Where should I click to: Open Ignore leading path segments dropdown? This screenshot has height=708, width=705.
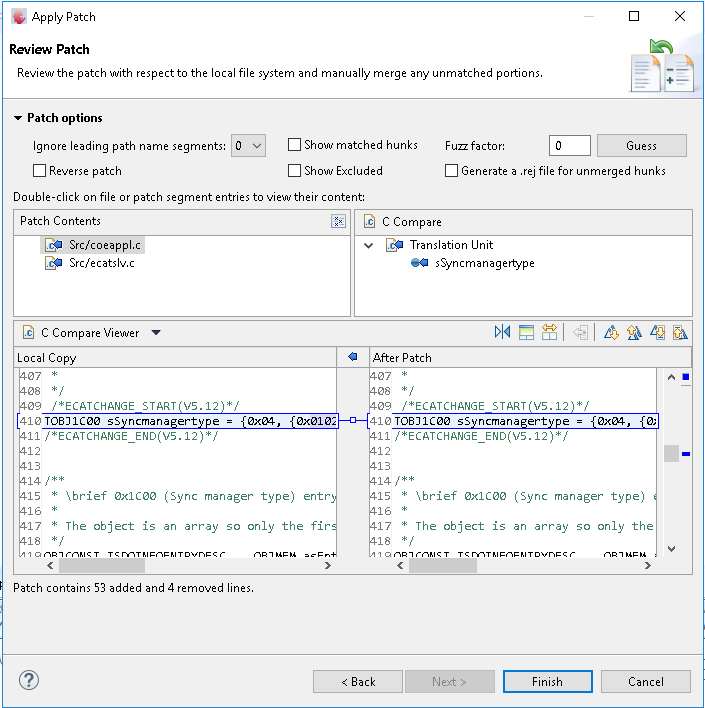[248, 146]
